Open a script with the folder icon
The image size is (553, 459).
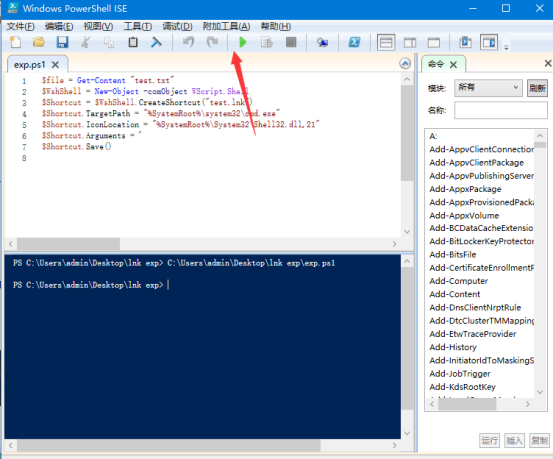[x=39, y=42]
